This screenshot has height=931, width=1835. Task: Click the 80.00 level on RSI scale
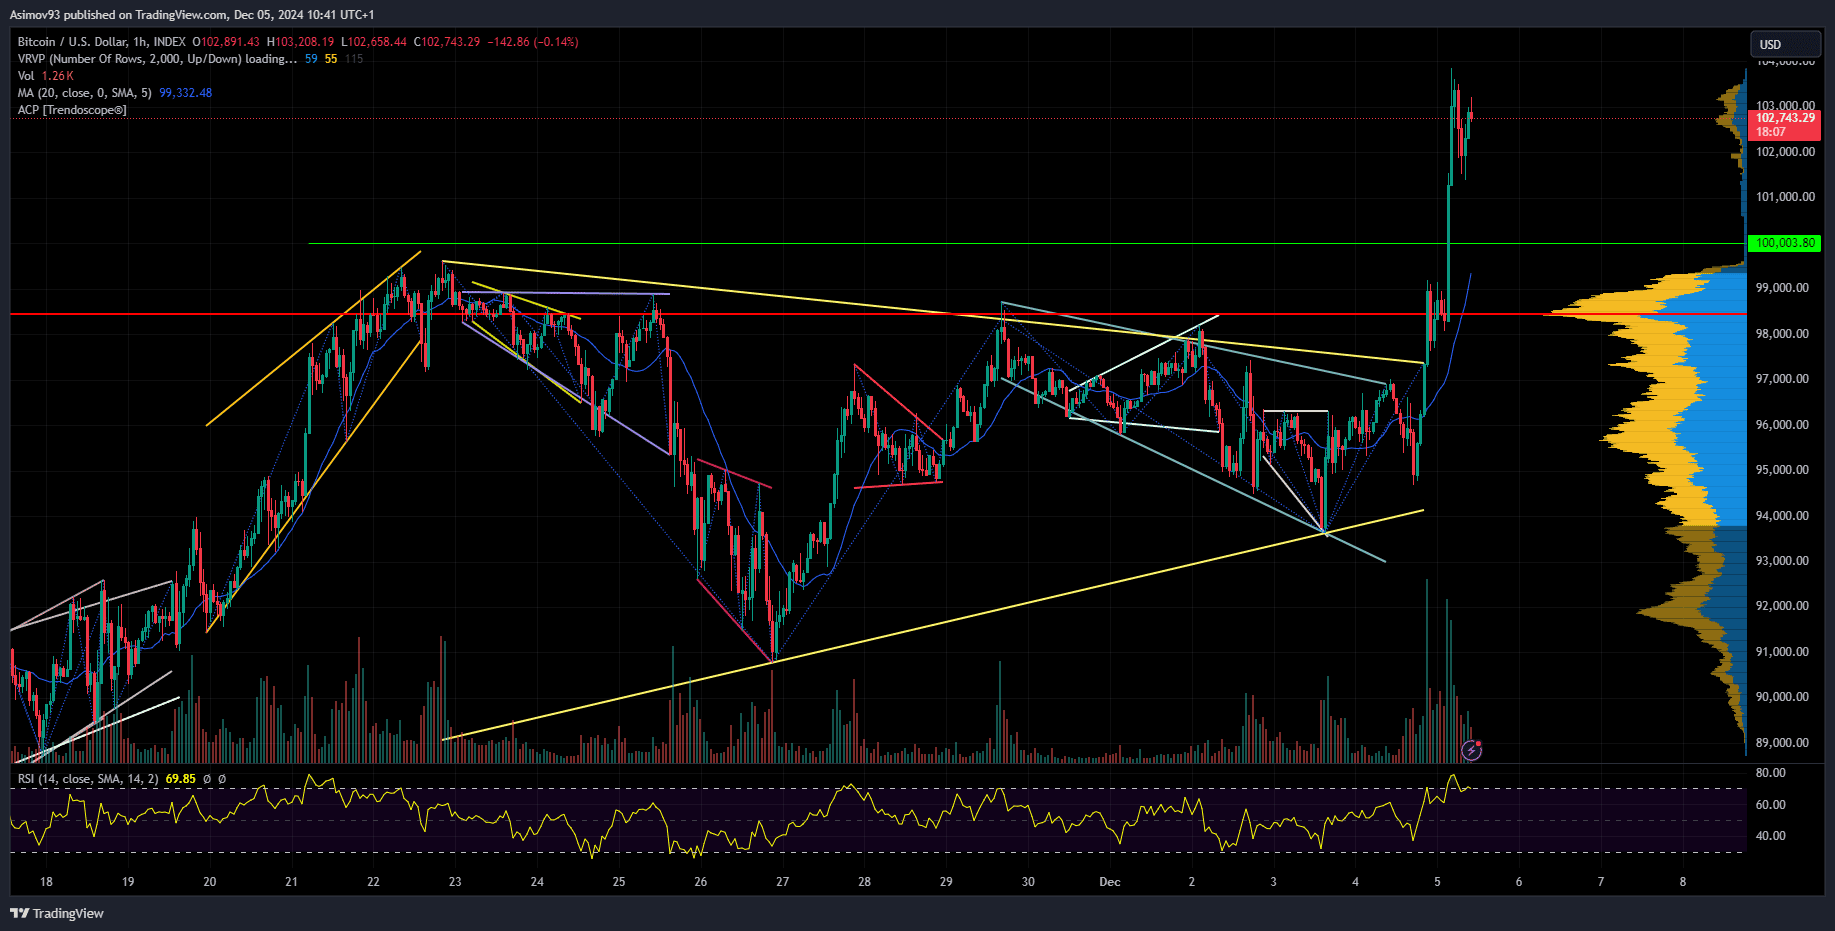1770,773
